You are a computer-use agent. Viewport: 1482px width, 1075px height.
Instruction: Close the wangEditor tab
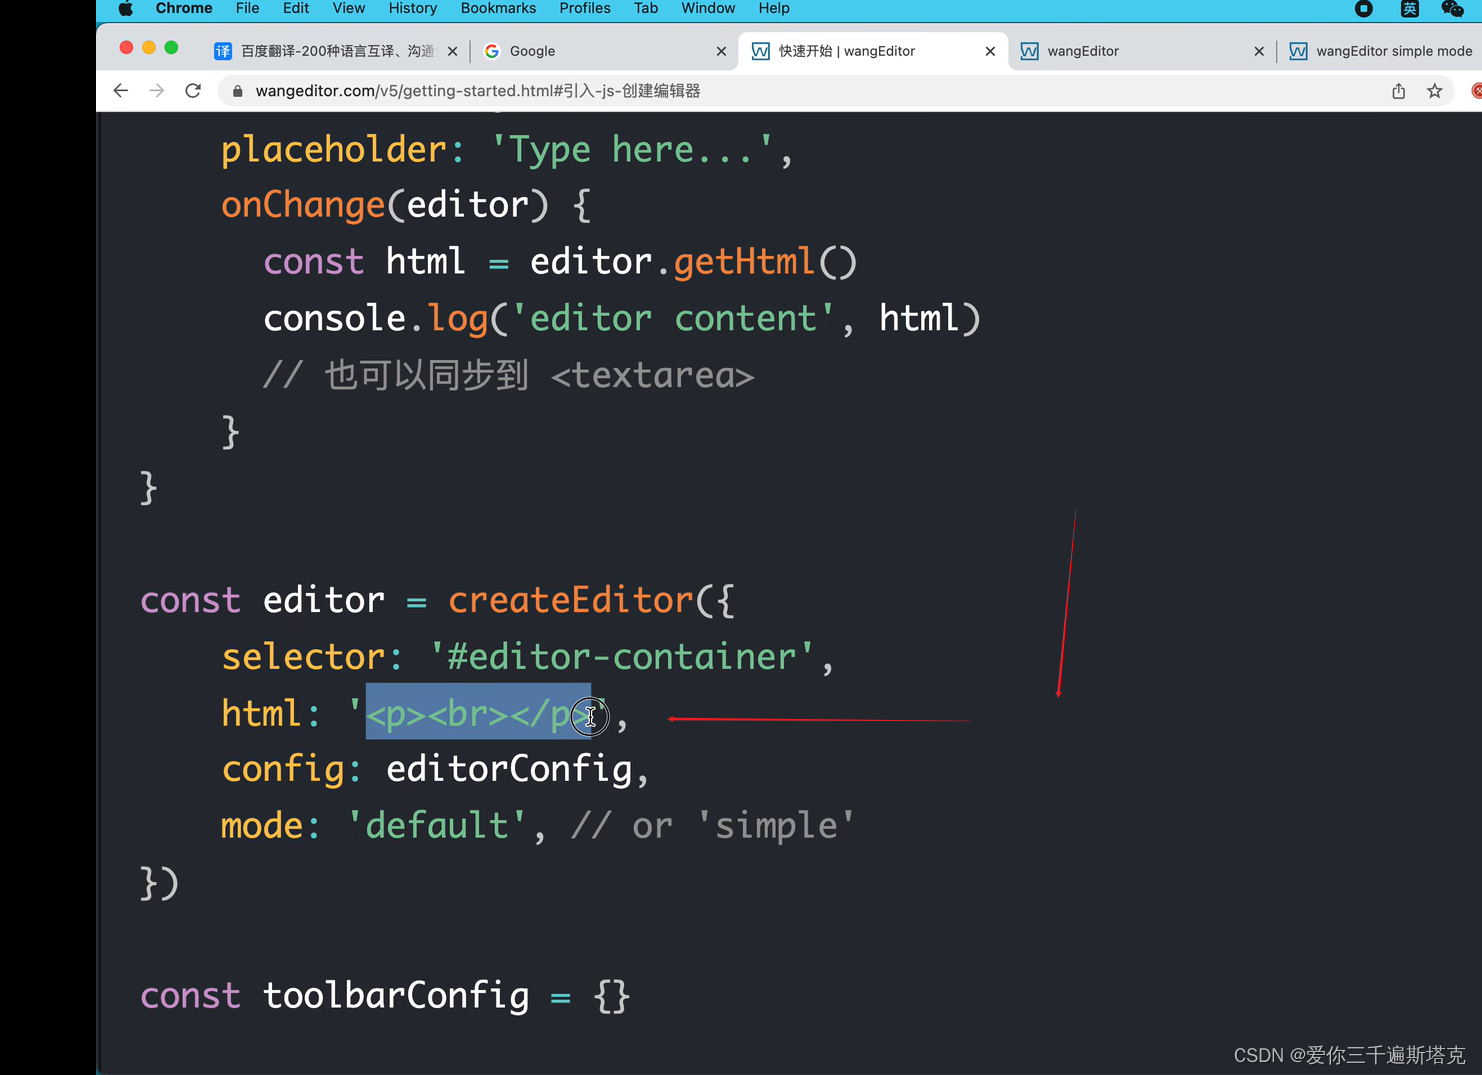1259,51
